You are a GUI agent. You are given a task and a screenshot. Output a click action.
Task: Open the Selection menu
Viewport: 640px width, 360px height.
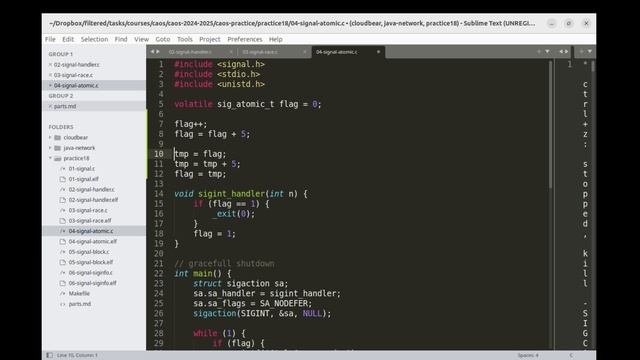94,39
